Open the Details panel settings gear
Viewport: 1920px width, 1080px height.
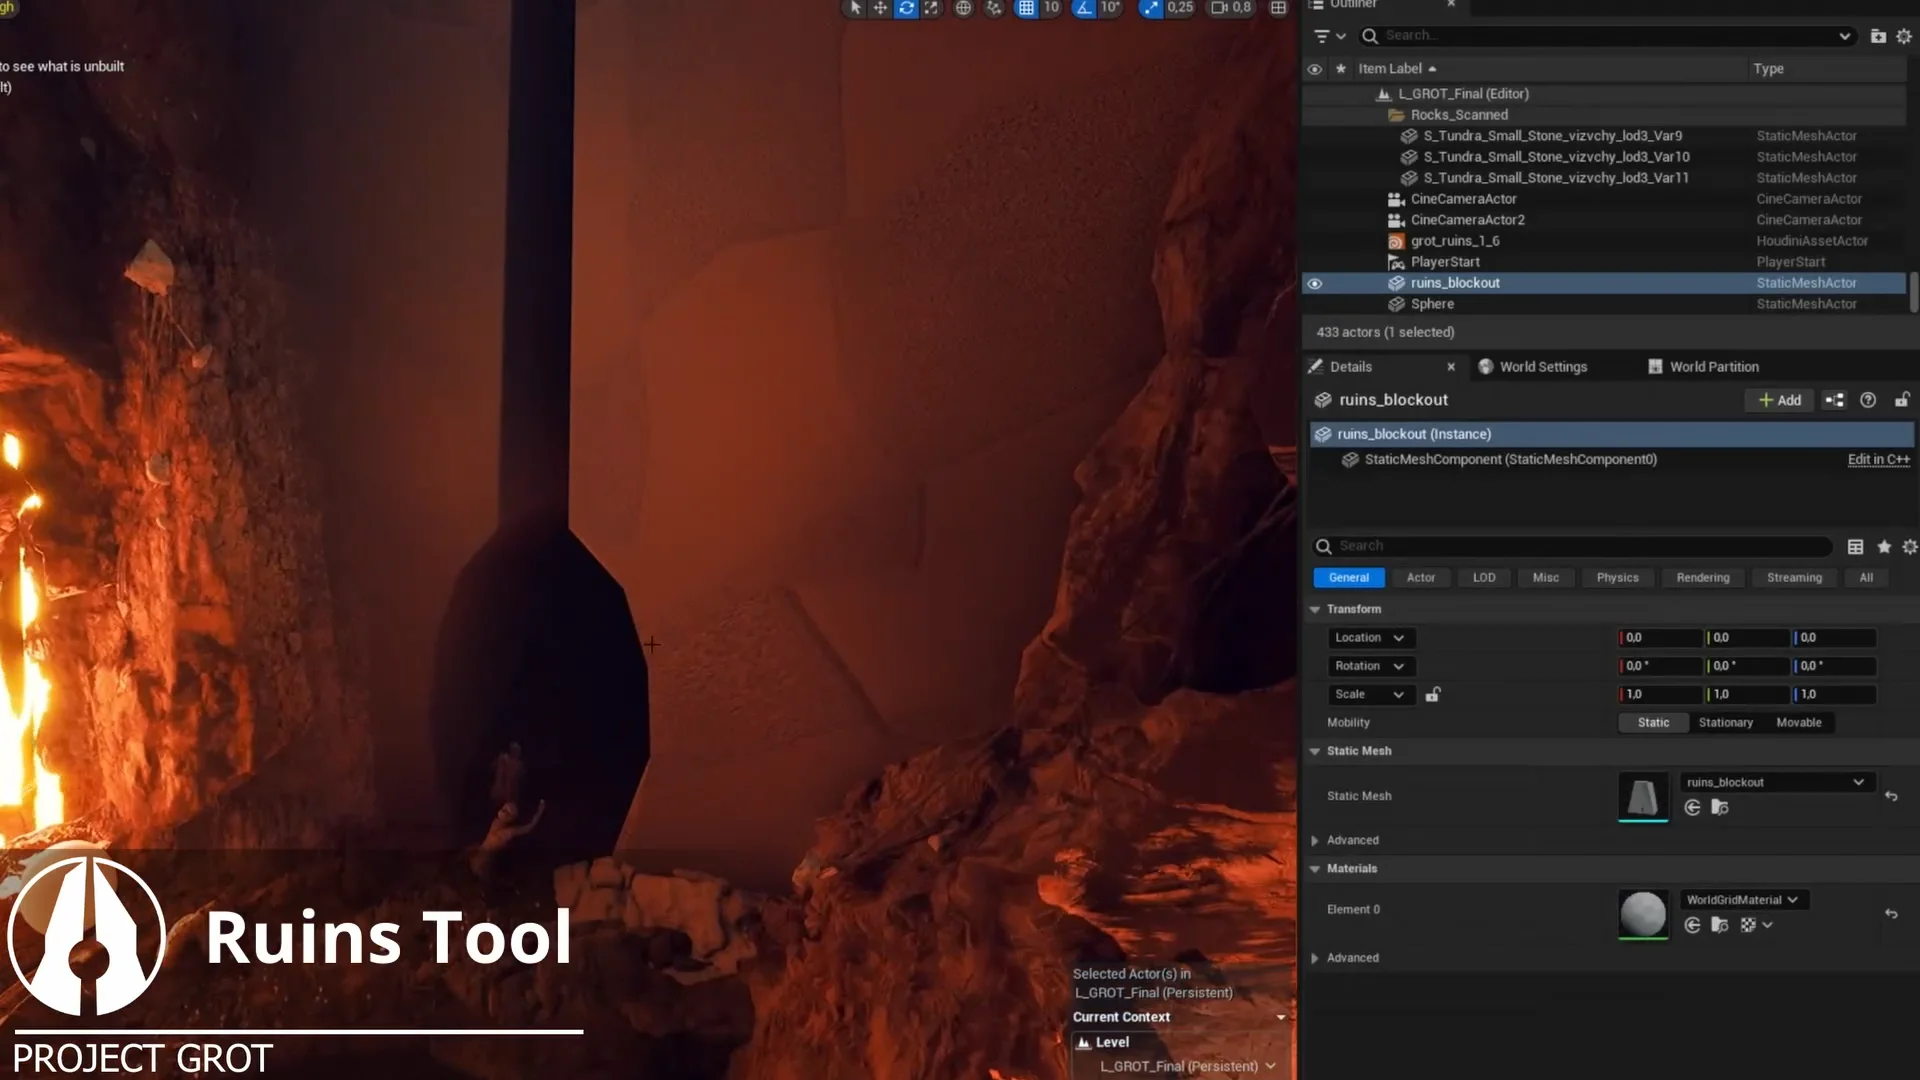(1909, 547)
